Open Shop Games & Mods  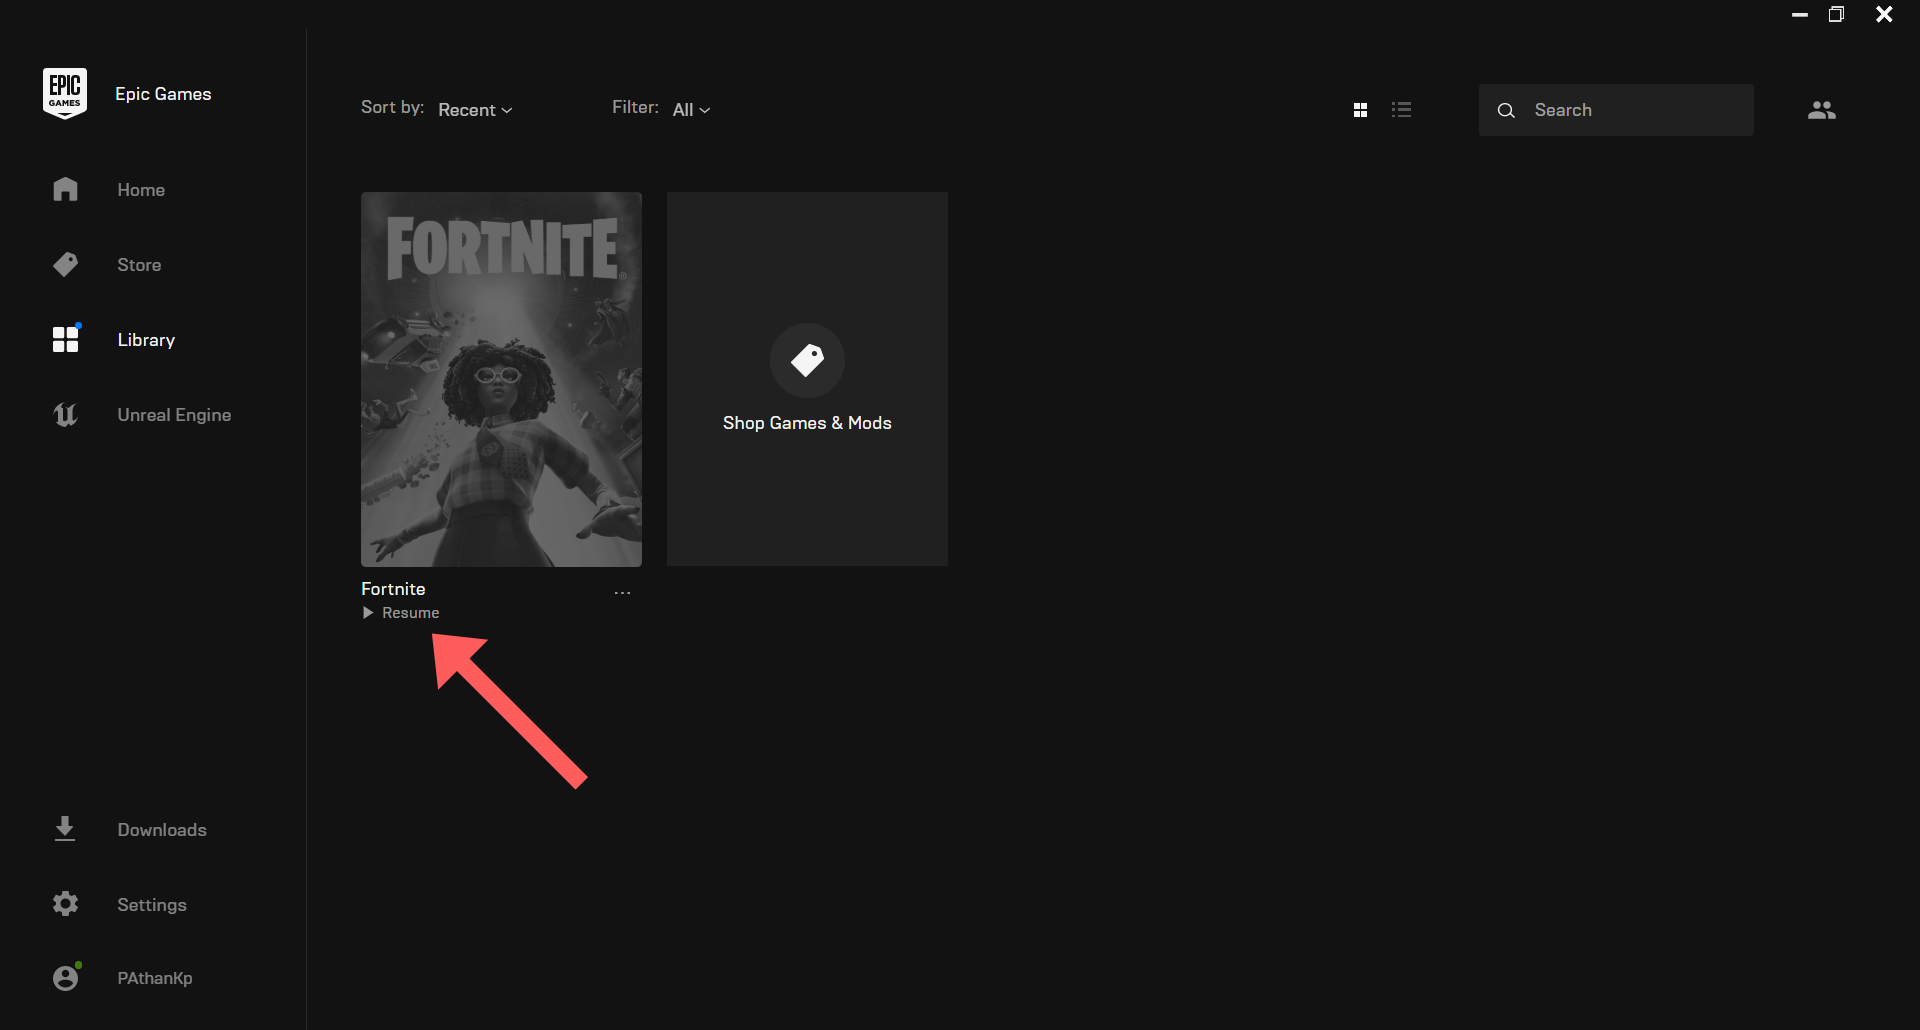point(807,380)
